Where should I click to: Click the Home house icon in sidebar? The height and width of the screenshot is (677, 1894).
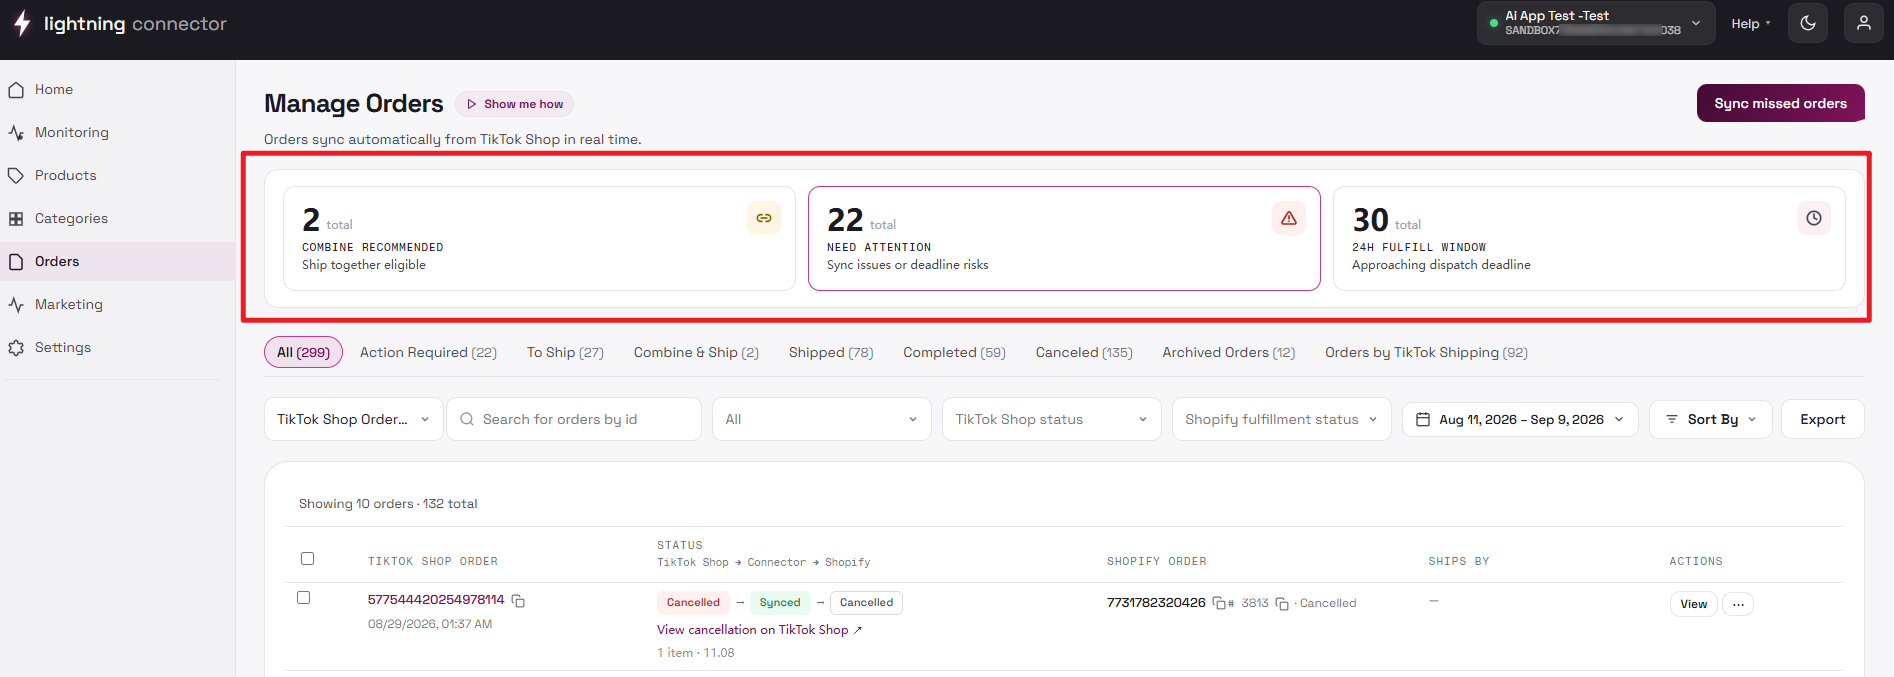[16, 90]
